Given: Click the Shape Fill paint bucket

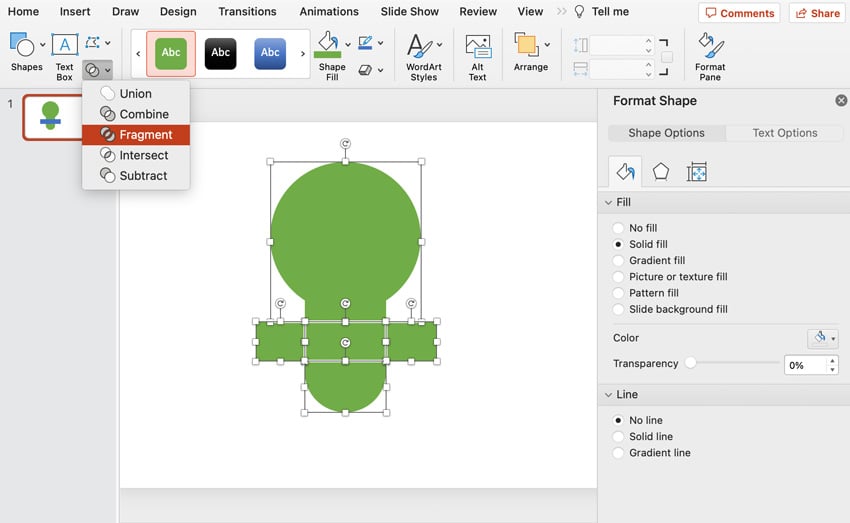Looking at the screenshot, I should tap(328, 44).
